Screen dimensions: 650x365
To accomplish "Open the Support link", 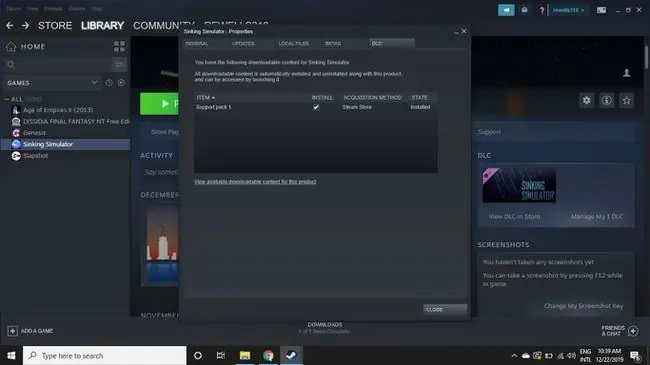I will pos(489,132).
